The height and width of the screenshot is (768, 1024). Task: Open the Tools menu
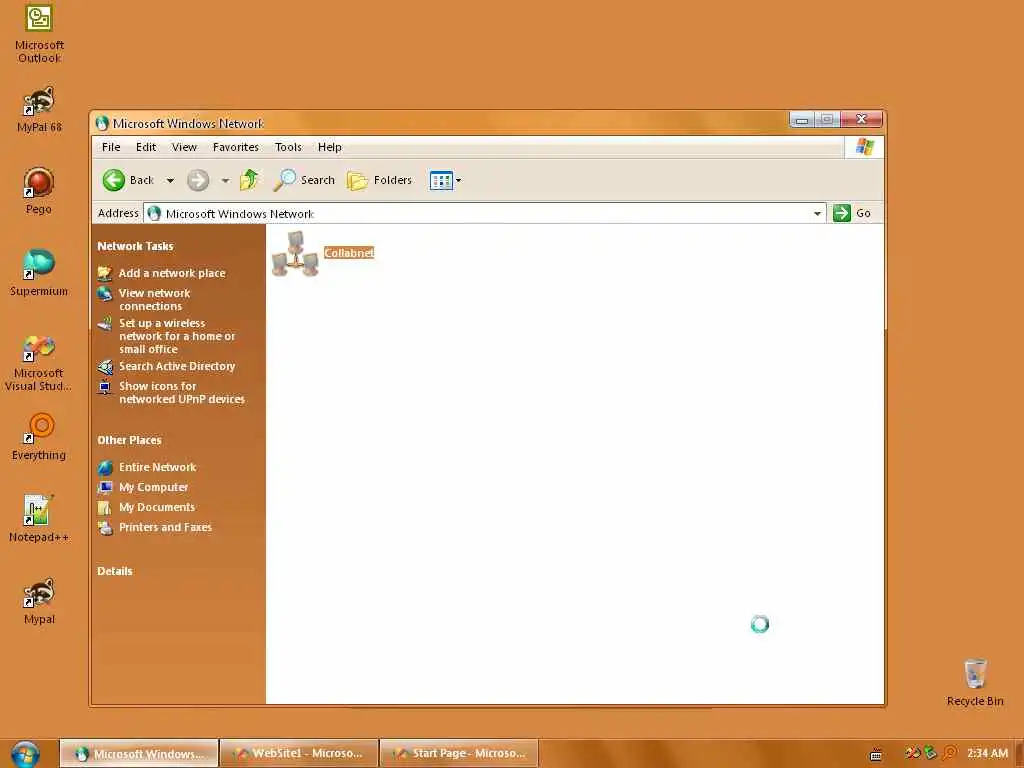[x=288, y=147]
